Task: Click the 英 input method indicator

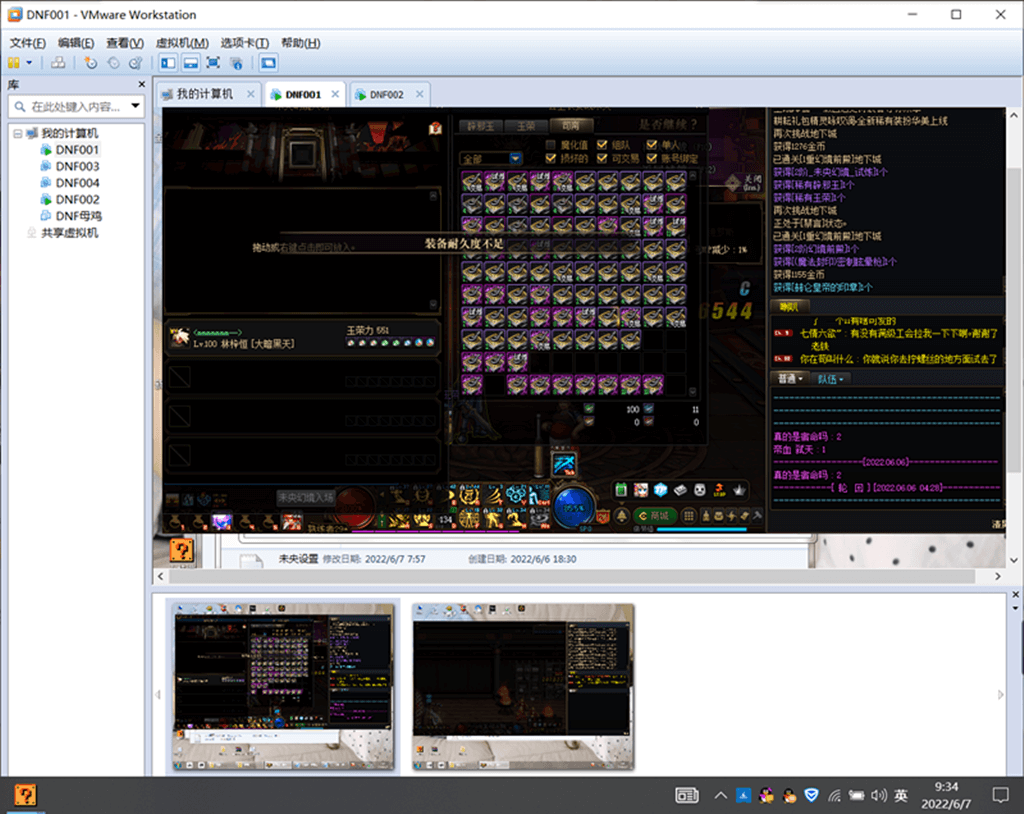Action: [x=901, y=795]
